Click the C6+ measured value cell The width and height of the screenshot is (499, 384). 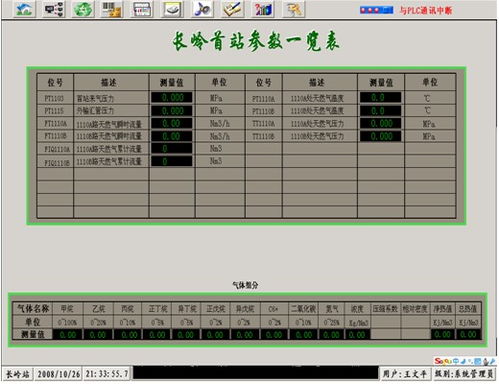pyautogui.click(x=274, y=334)
